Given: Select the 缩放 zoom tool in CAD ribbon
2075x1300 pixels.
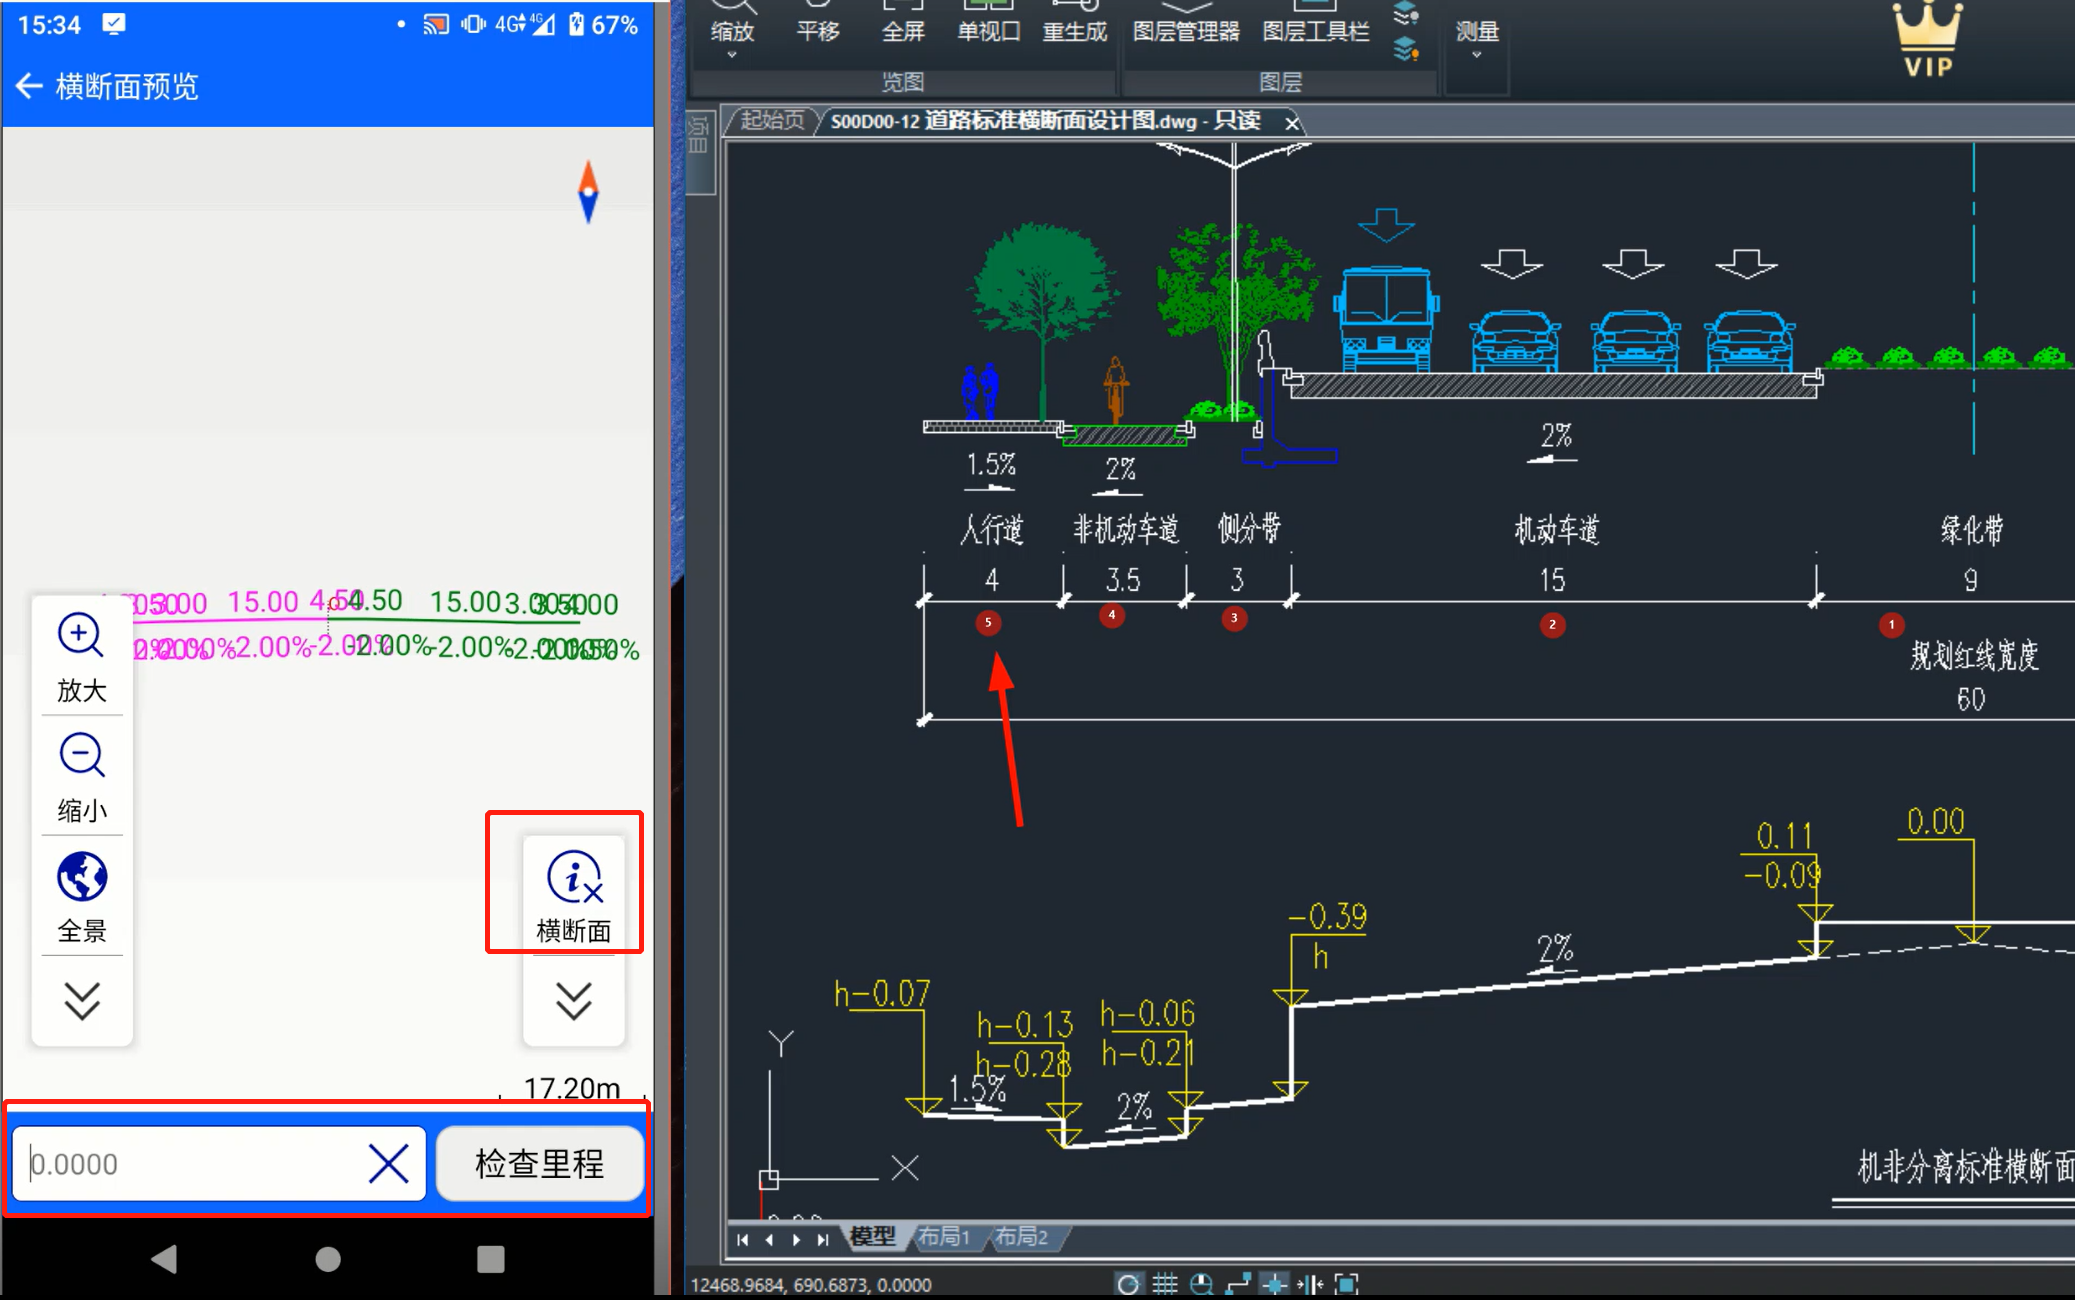Looking at the screenshot, I should [x=733, y=20].
